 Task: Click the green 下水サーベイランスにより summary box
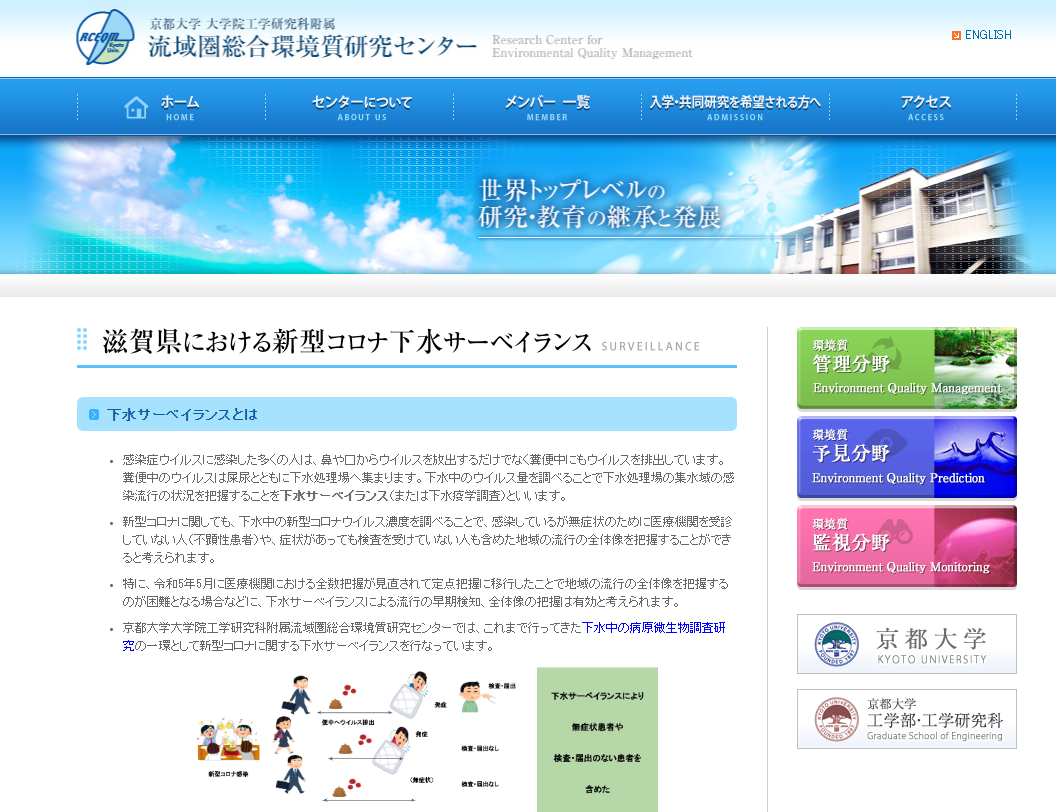click(597, 740)
